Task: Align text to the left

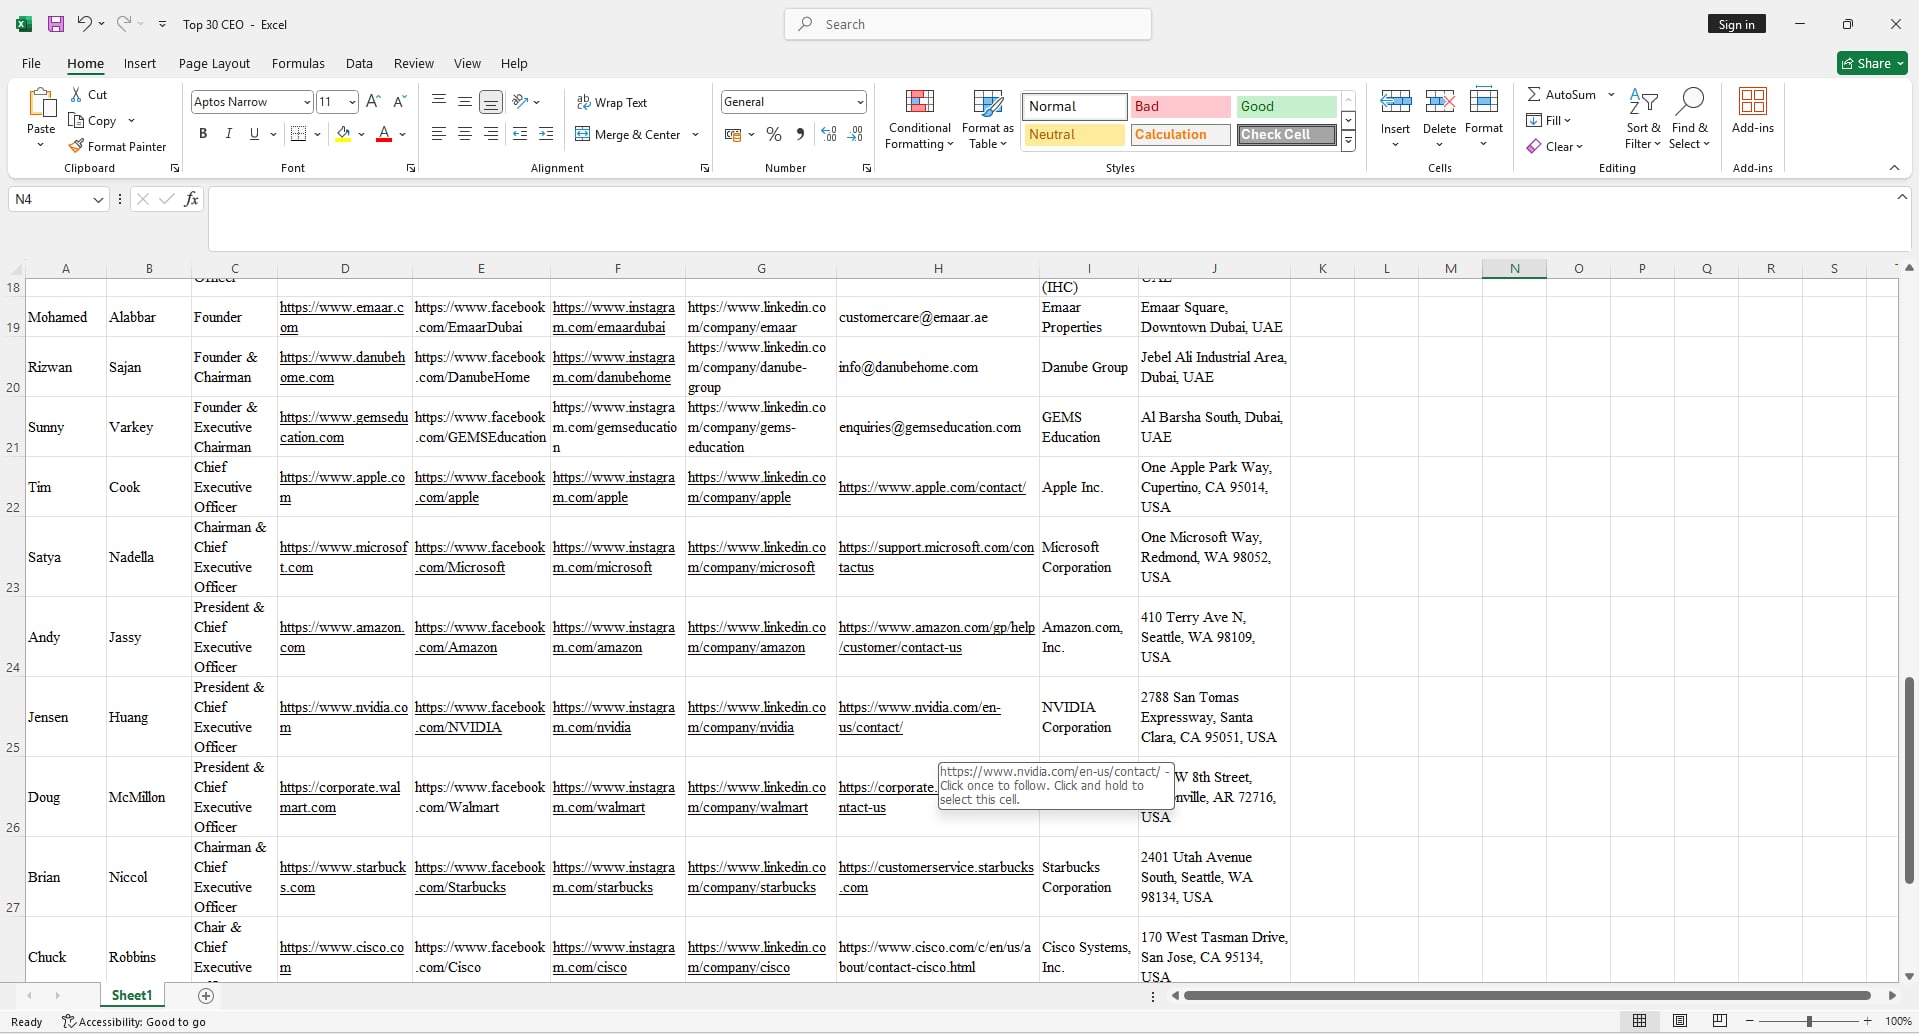Action: pos(439,134)
